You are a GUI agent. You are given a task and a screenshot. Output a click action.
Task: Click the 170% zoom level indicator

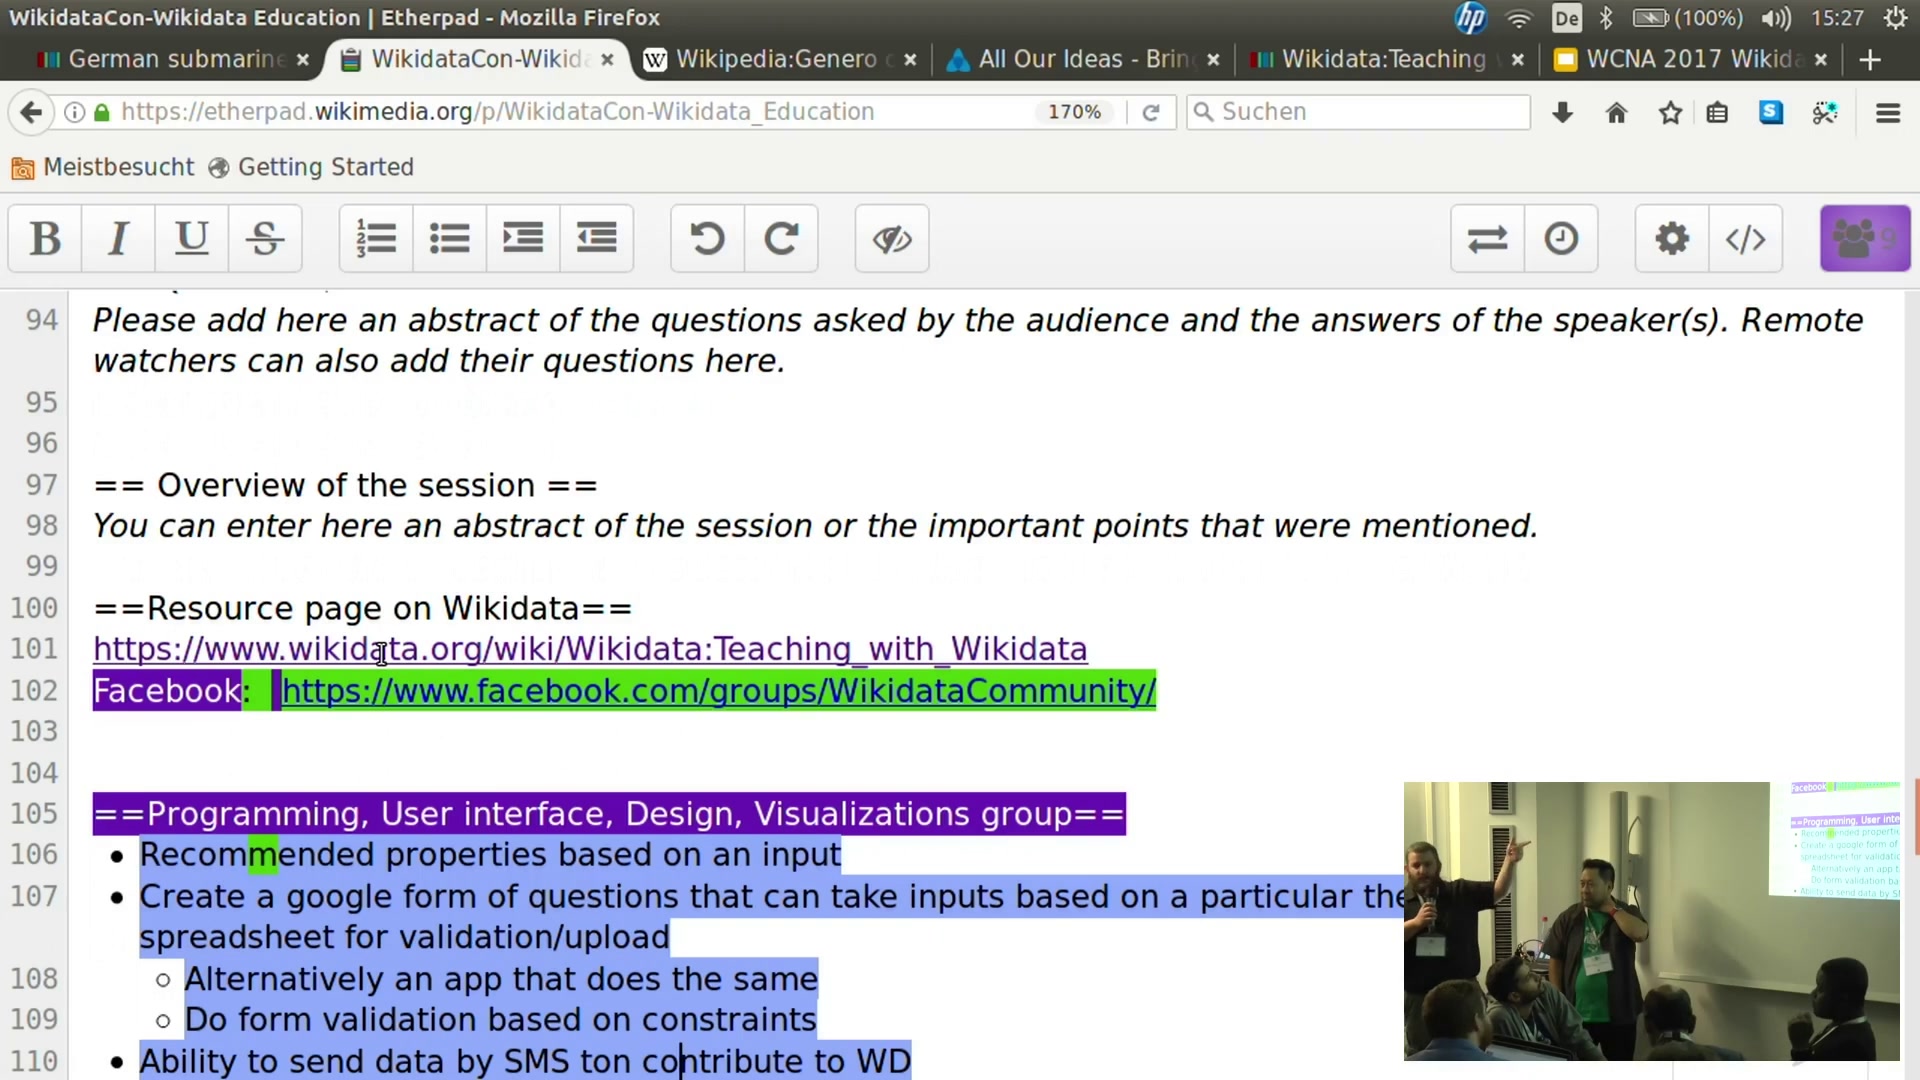(1074, 112)
